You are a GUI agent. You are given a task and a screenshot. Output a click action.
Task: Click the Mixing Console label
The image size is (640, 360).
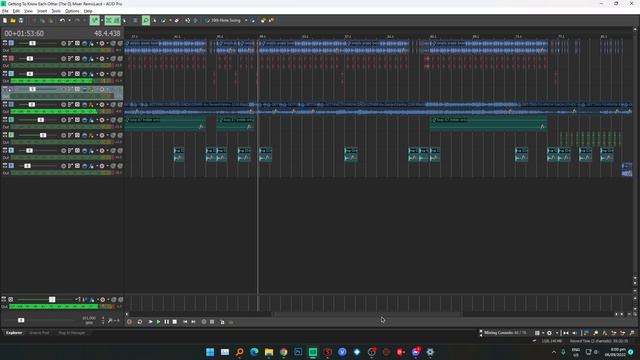pyautogui.click(x=505, y=333)
